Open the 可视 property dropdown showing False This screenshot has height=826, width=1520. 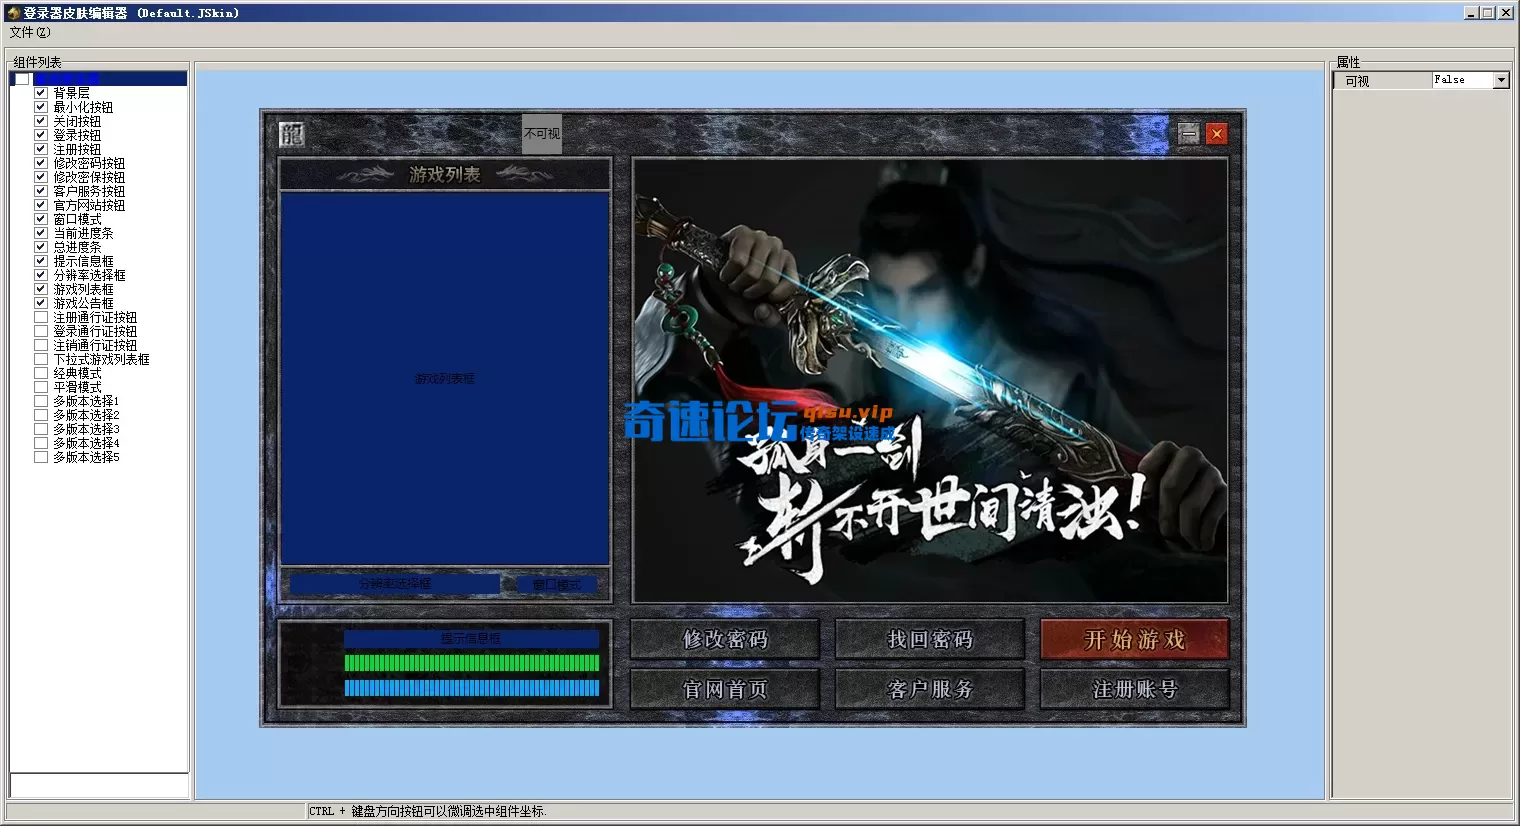pyautogui.click(x=1502, y=80)
